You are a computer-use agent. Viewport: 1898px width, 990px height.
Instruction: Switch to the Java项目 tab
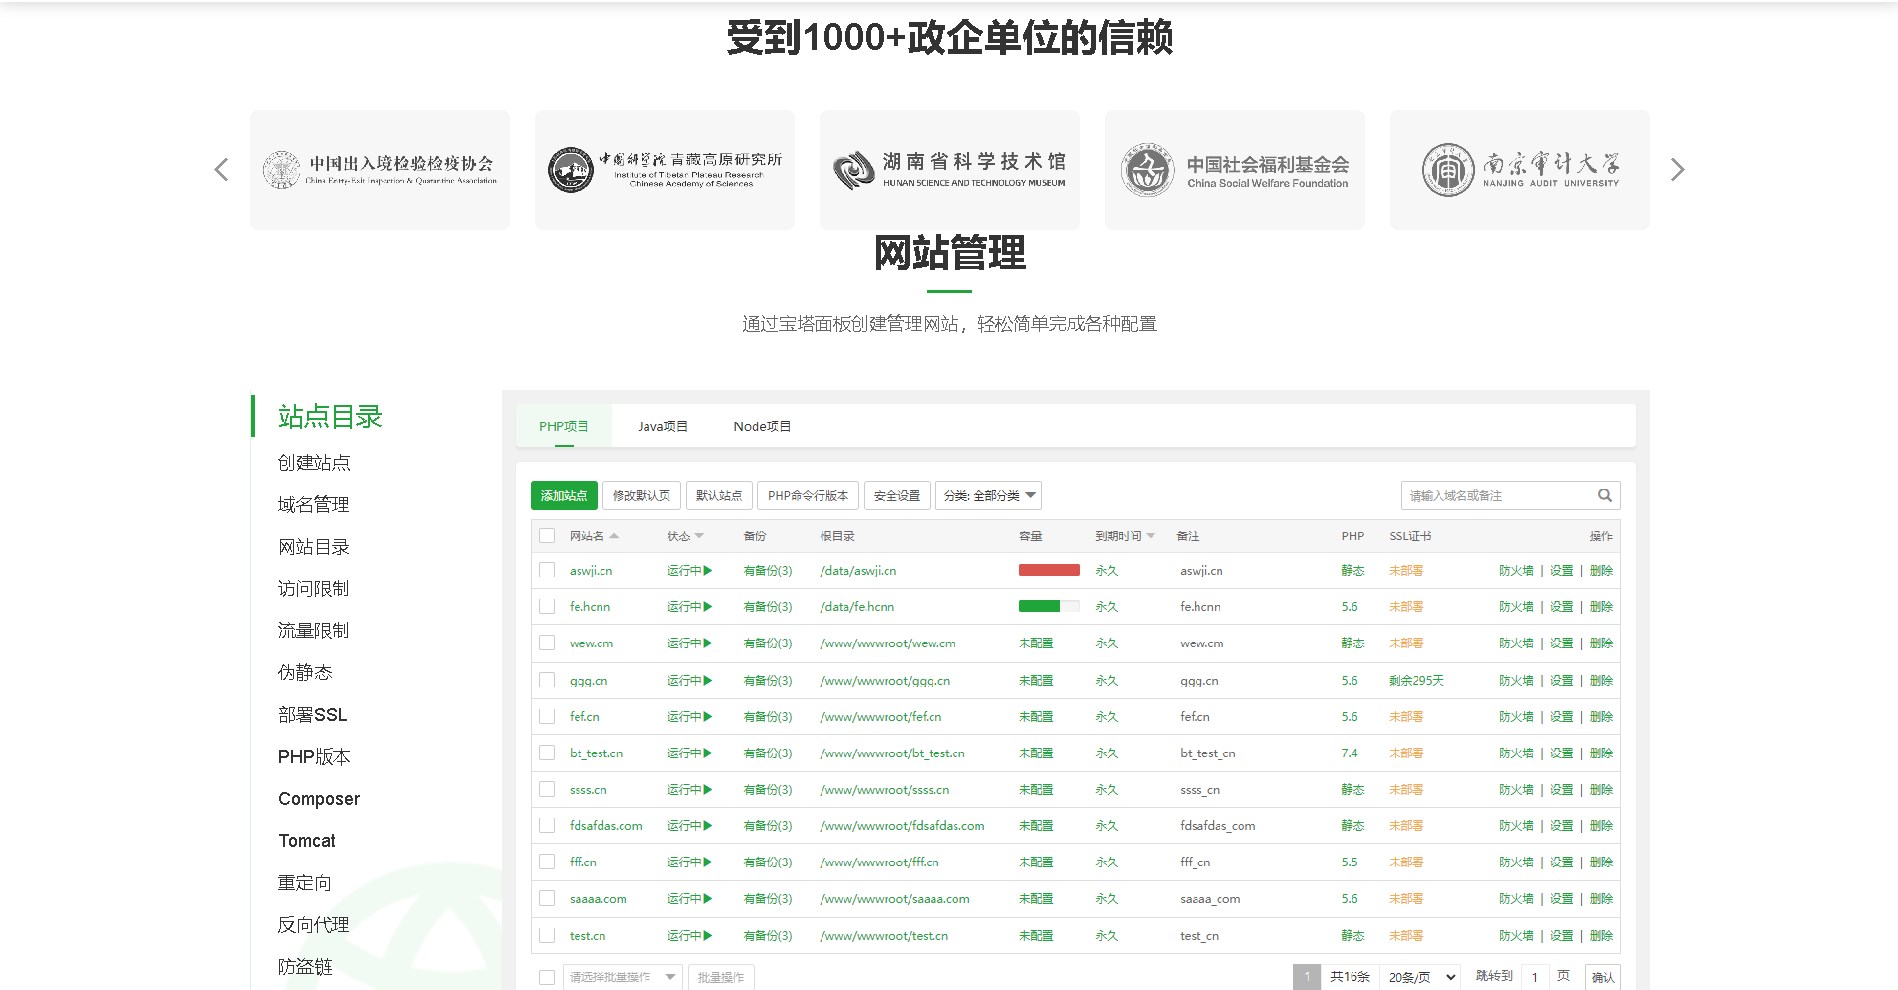coord(662,426)
